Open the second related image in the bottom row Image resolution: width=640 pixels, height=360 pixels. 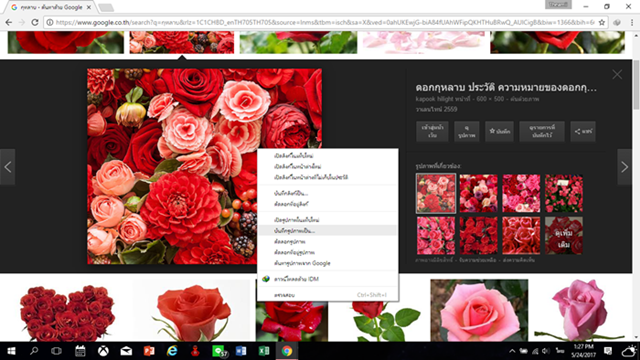click(x=478, y=236)
